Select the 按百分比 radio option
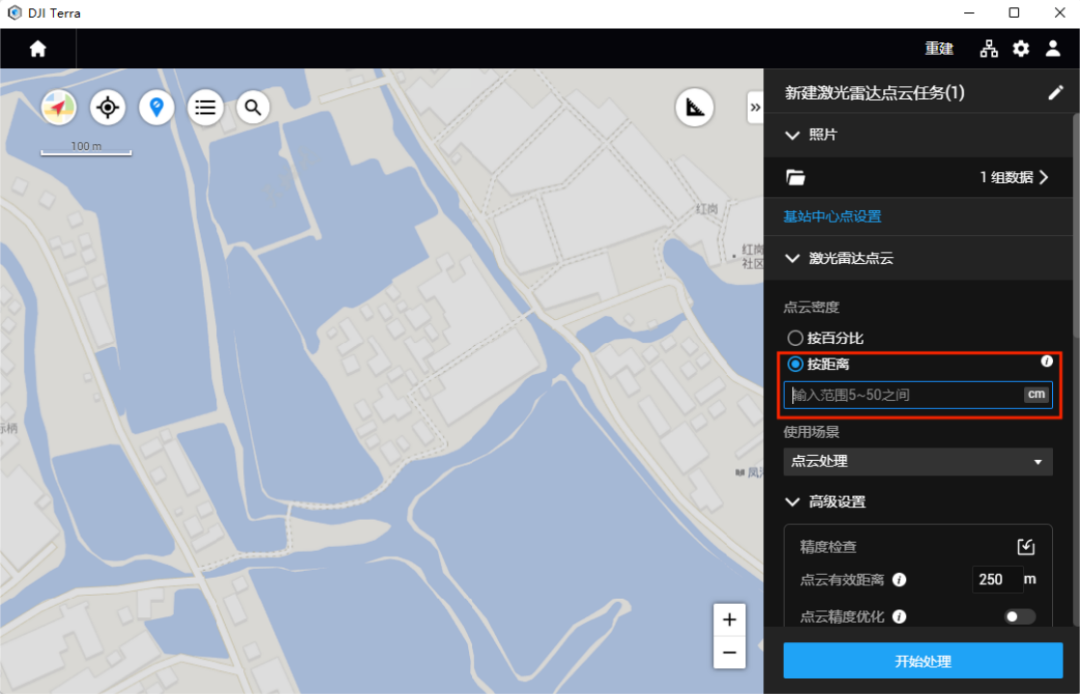 (x=796, y=338)
